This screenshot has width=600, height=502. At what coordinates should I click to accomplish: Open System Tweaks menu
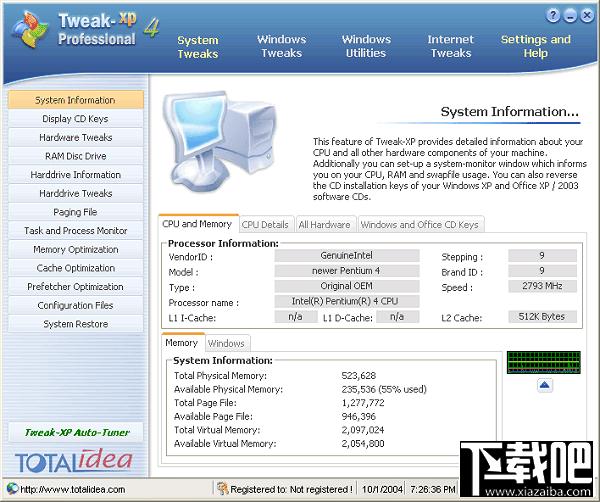[x=198, y=47]
